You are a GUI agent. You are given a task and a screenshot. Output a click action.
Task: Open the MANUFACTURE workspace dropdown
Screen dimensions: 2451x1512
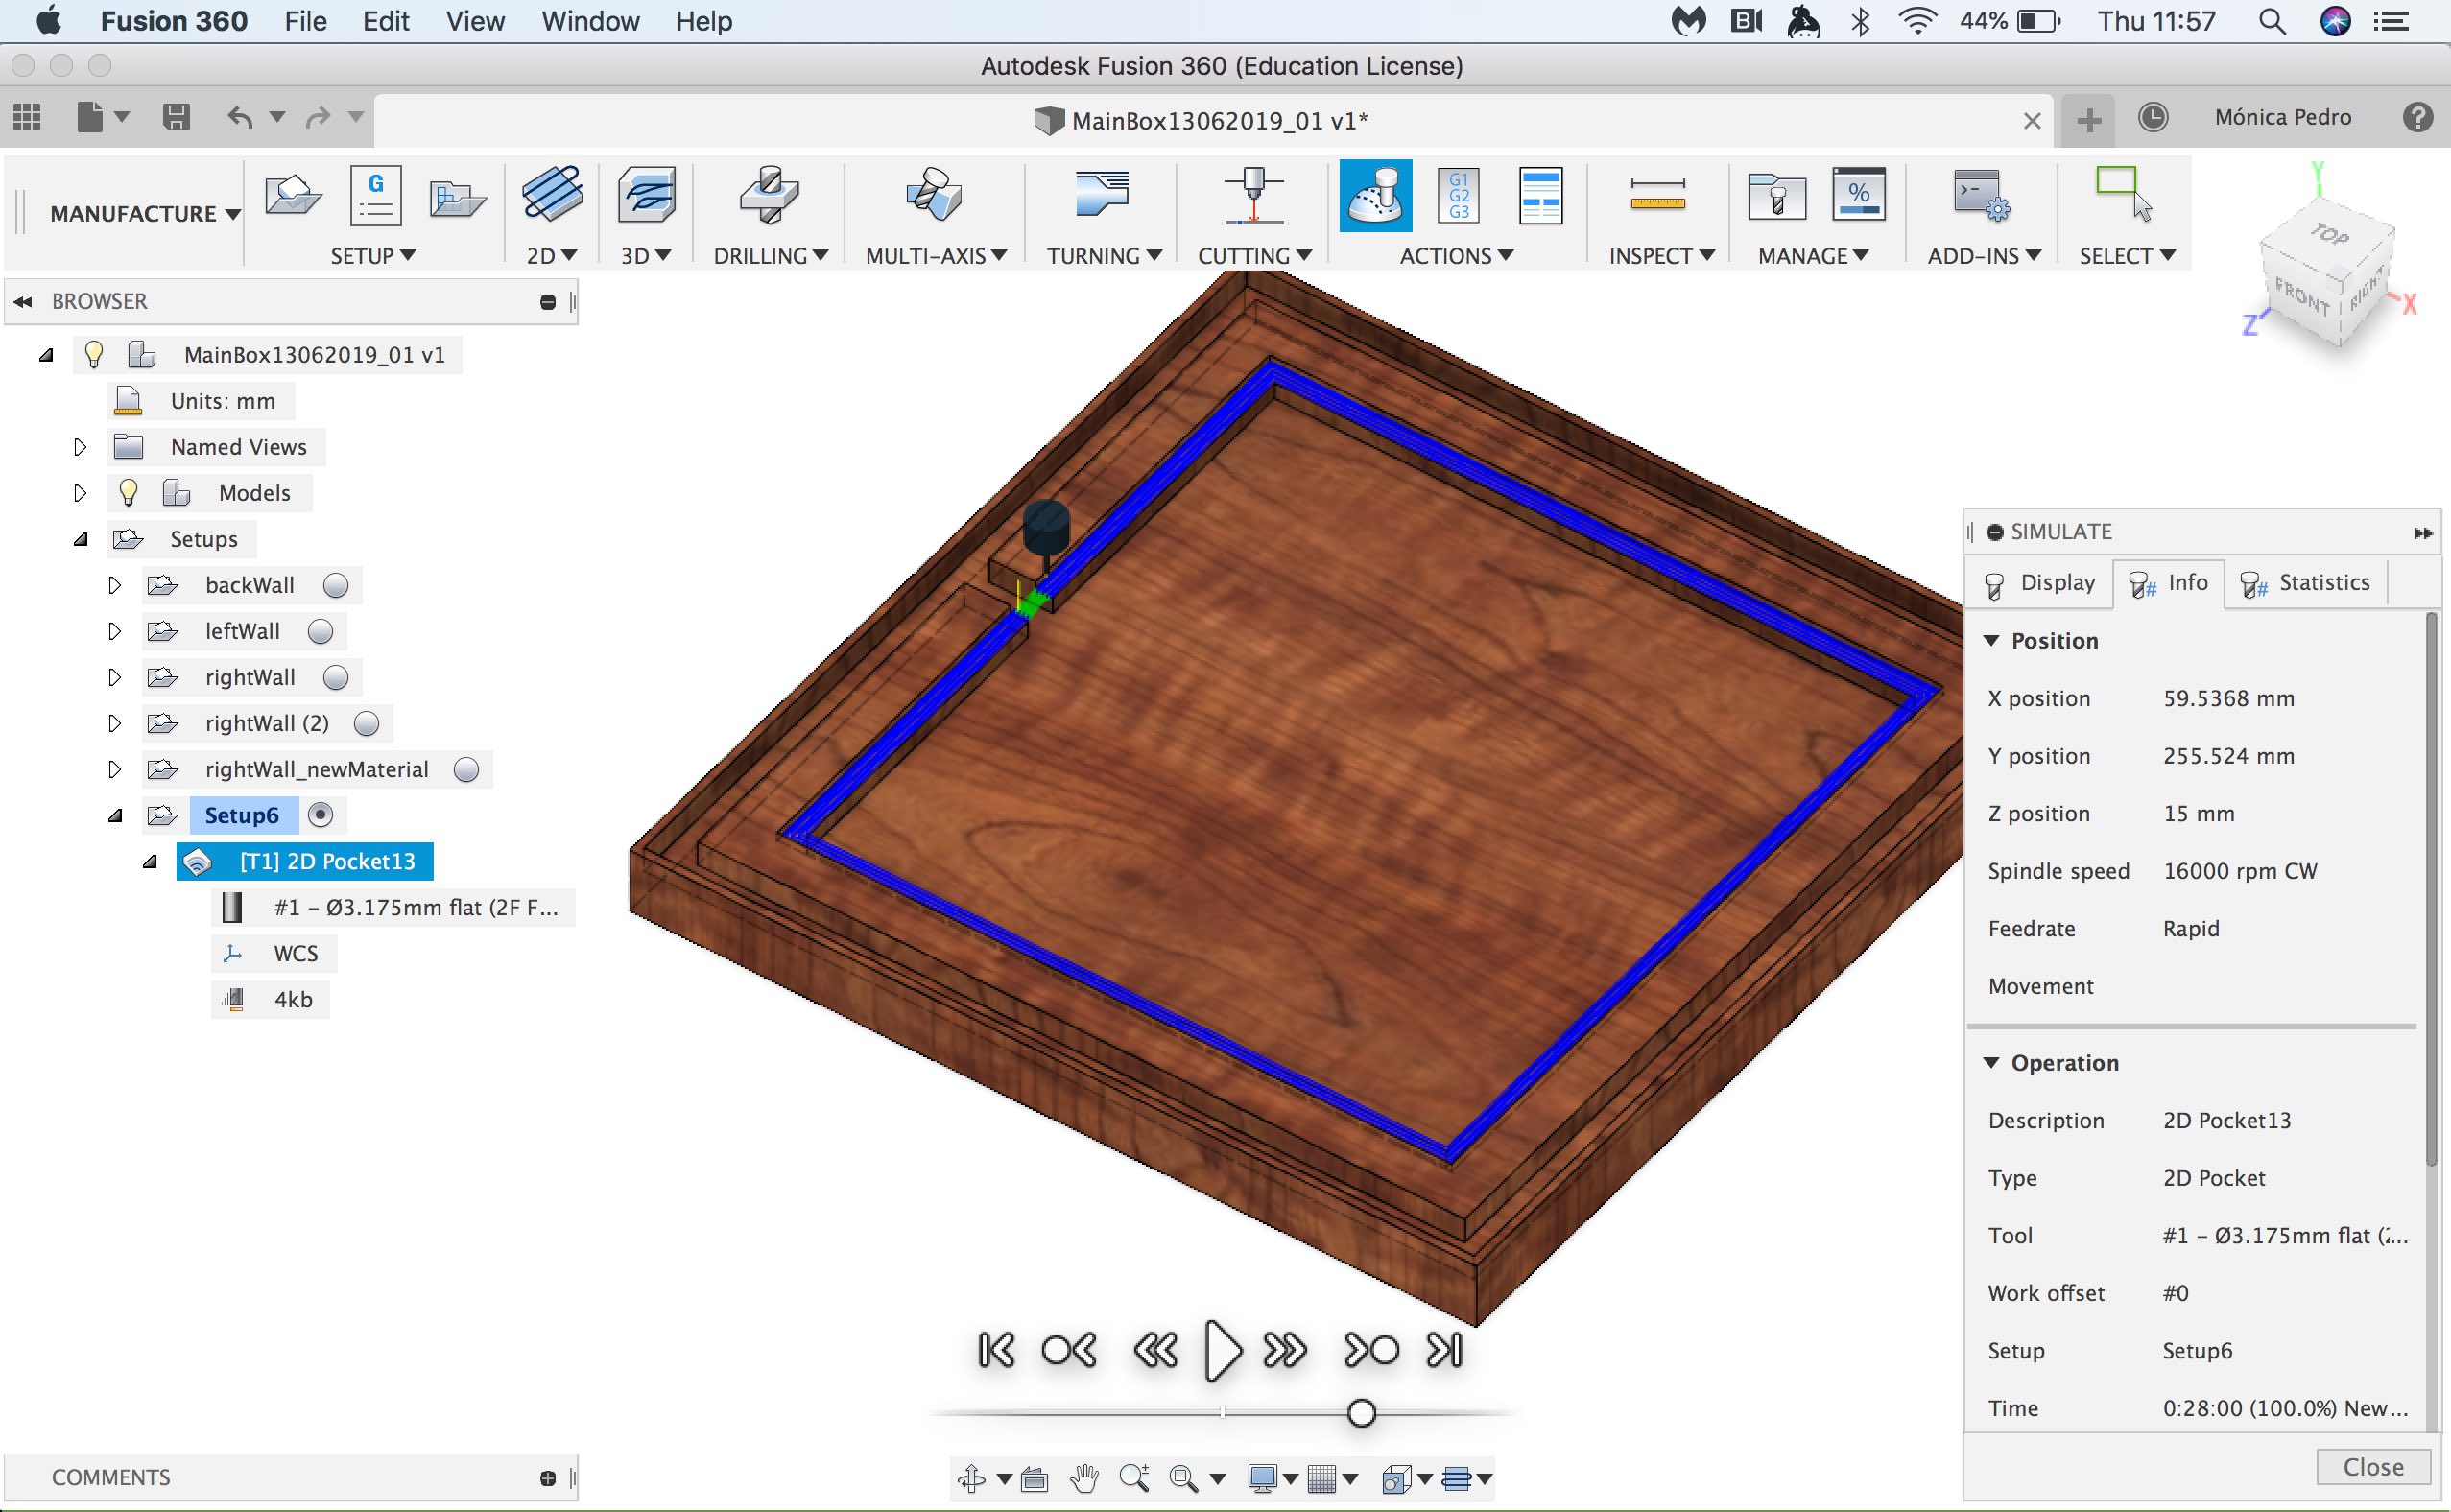145,213
